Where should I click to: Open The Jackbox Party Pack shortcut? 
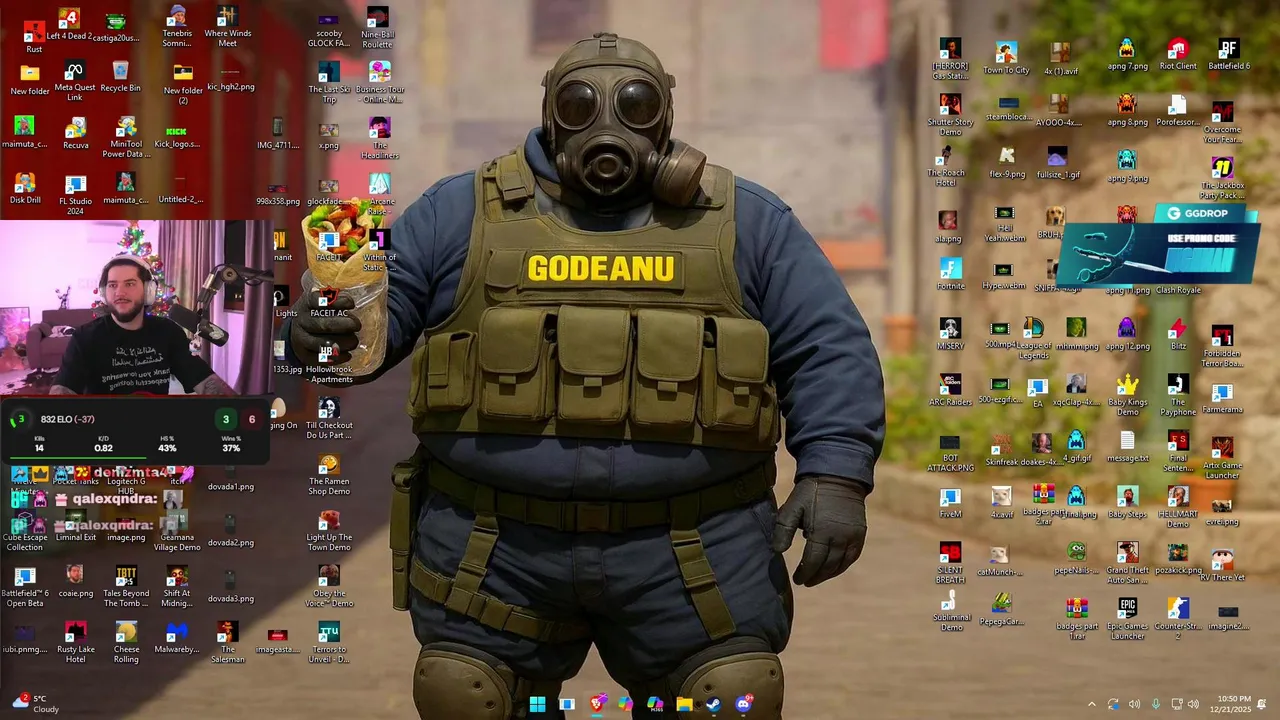[1222, 177]
